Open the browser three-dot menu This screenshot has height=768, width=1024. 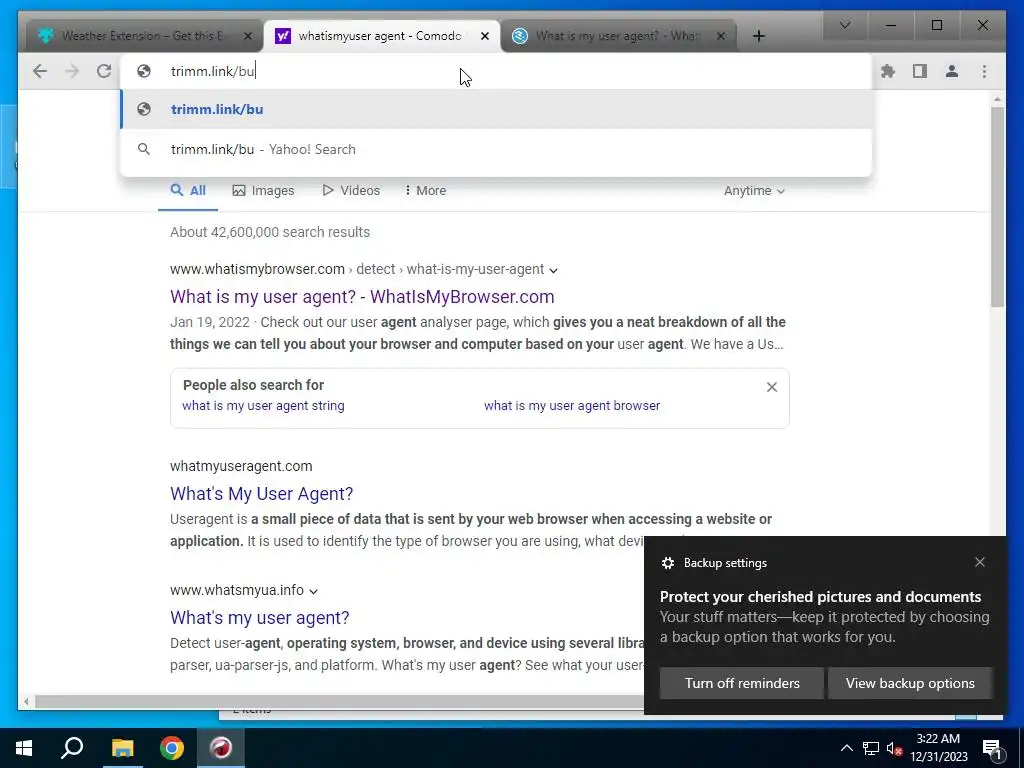tap(984, 71)
